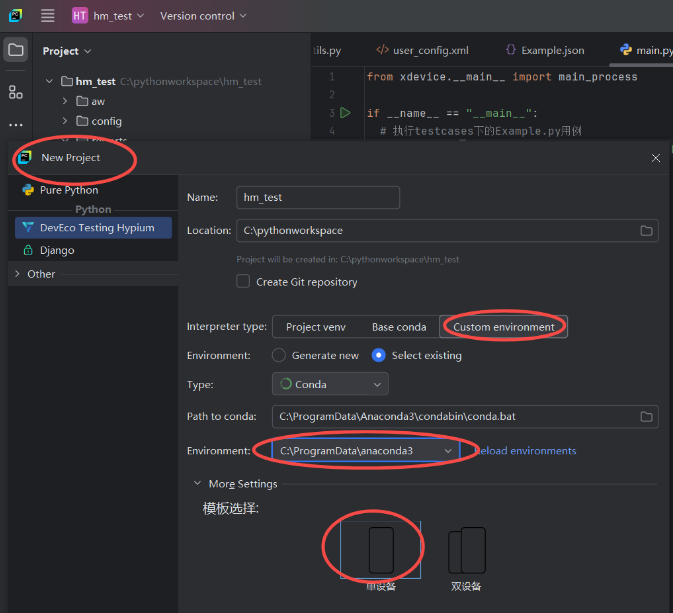Select DevEco Testing Hypium project type

[93, 228]
